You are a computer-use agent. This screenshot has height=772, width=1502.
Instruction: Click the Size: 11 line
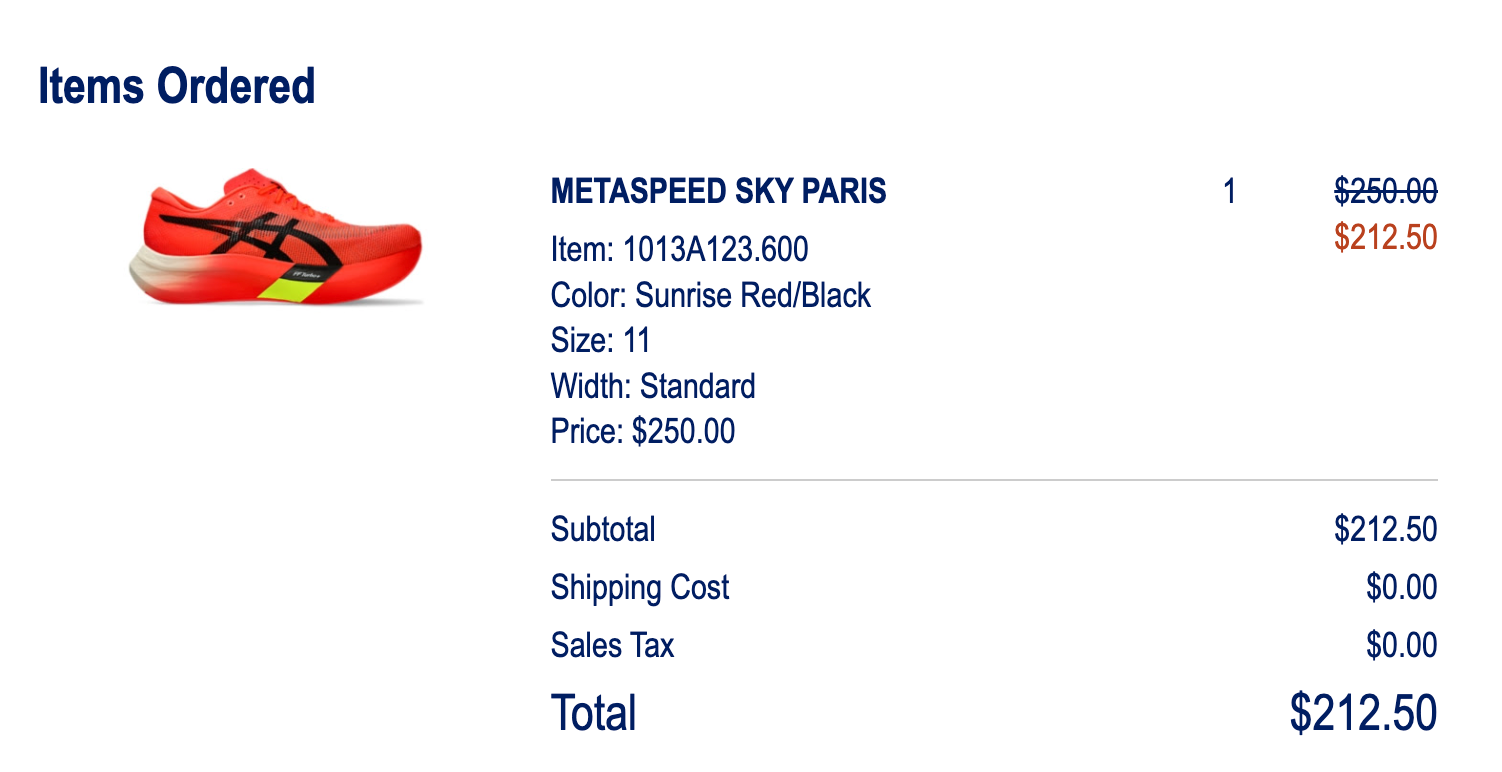tap(600, 340)
